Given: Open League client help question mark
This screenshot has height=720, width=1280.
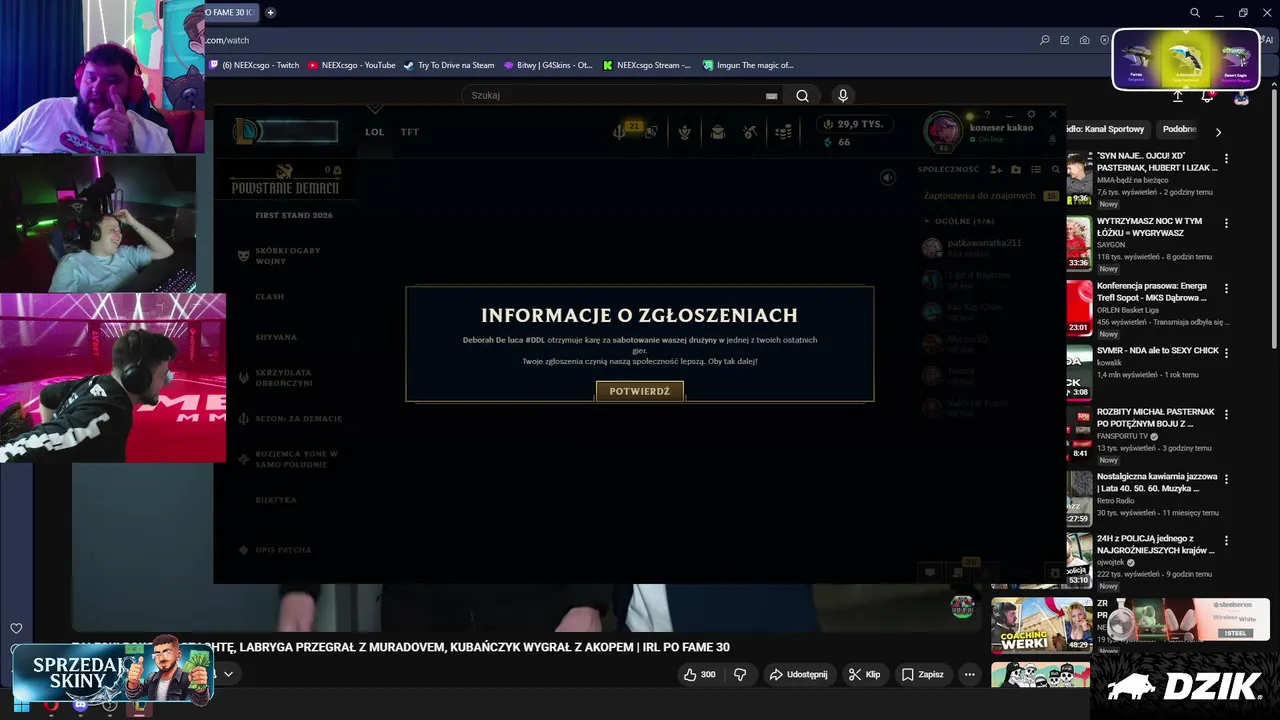Looking at the screenshot, I should point(987,114).
